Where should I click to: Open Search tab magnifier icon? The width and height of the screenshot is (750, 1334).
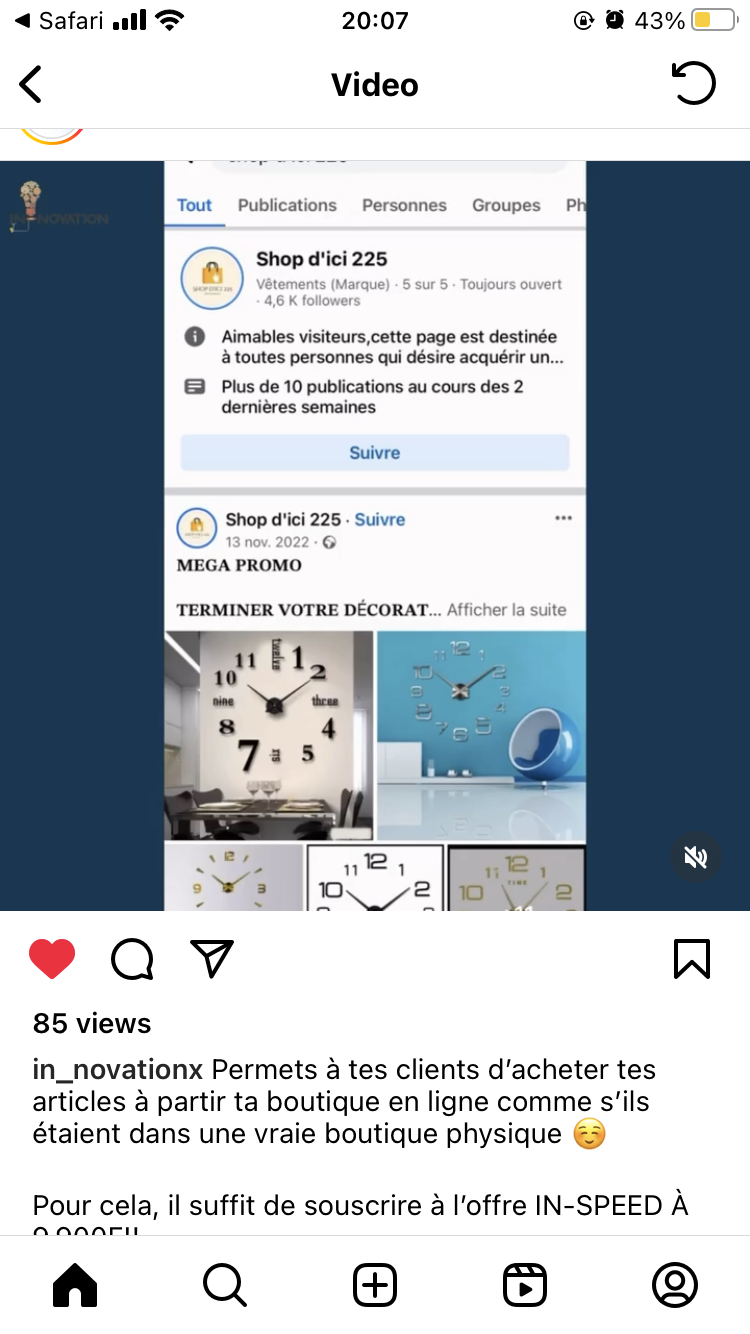225,1285
